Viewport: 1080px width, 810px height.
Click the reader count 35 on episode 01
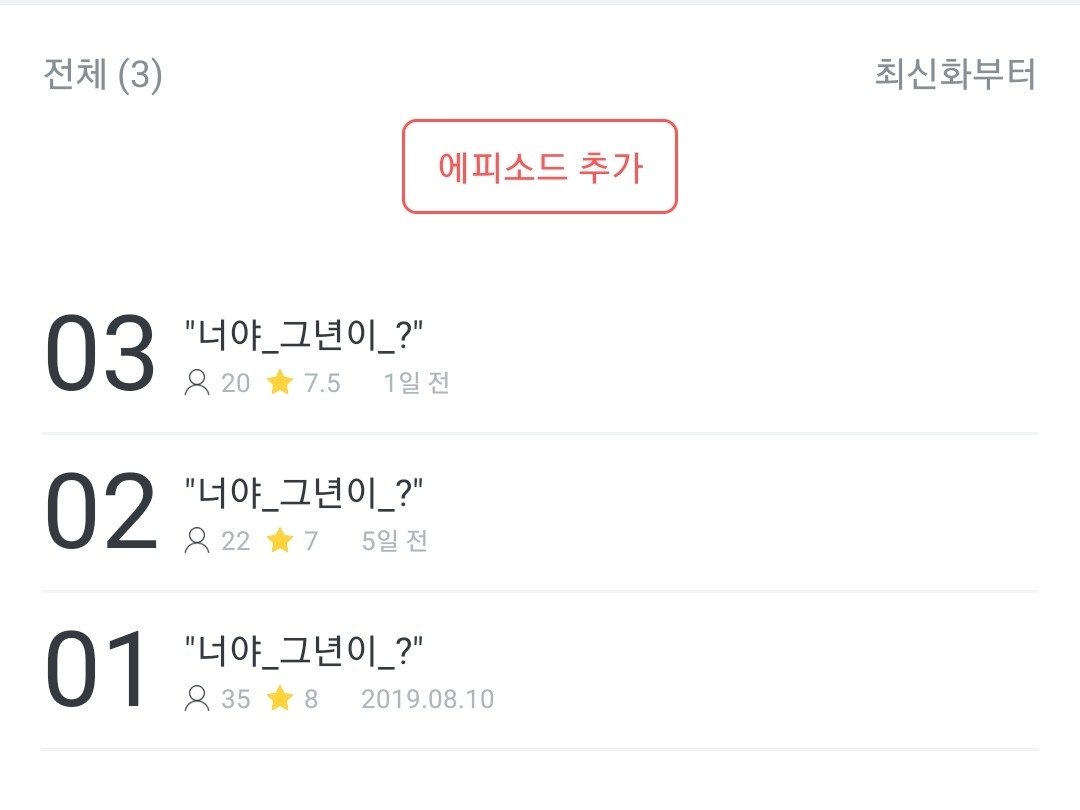point(236,699)
